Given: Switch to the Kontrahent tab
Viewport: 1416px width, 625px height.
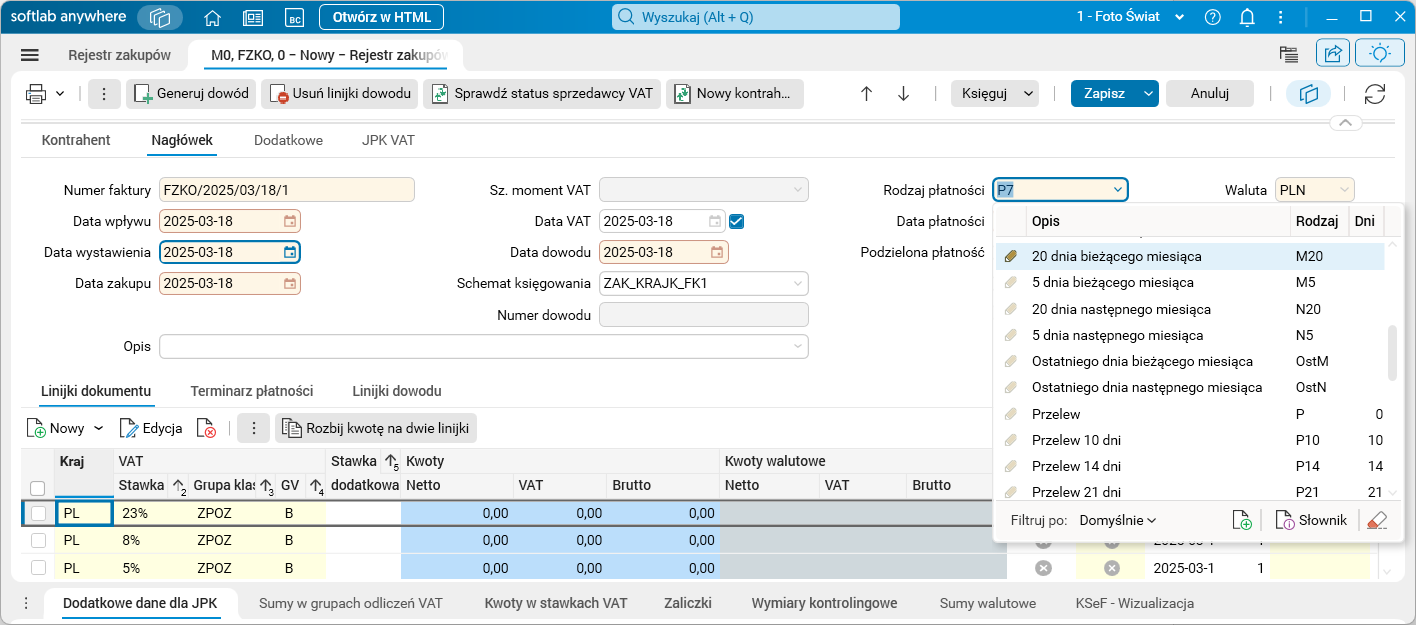Looking at the screenshot, I should coord(76,140).
